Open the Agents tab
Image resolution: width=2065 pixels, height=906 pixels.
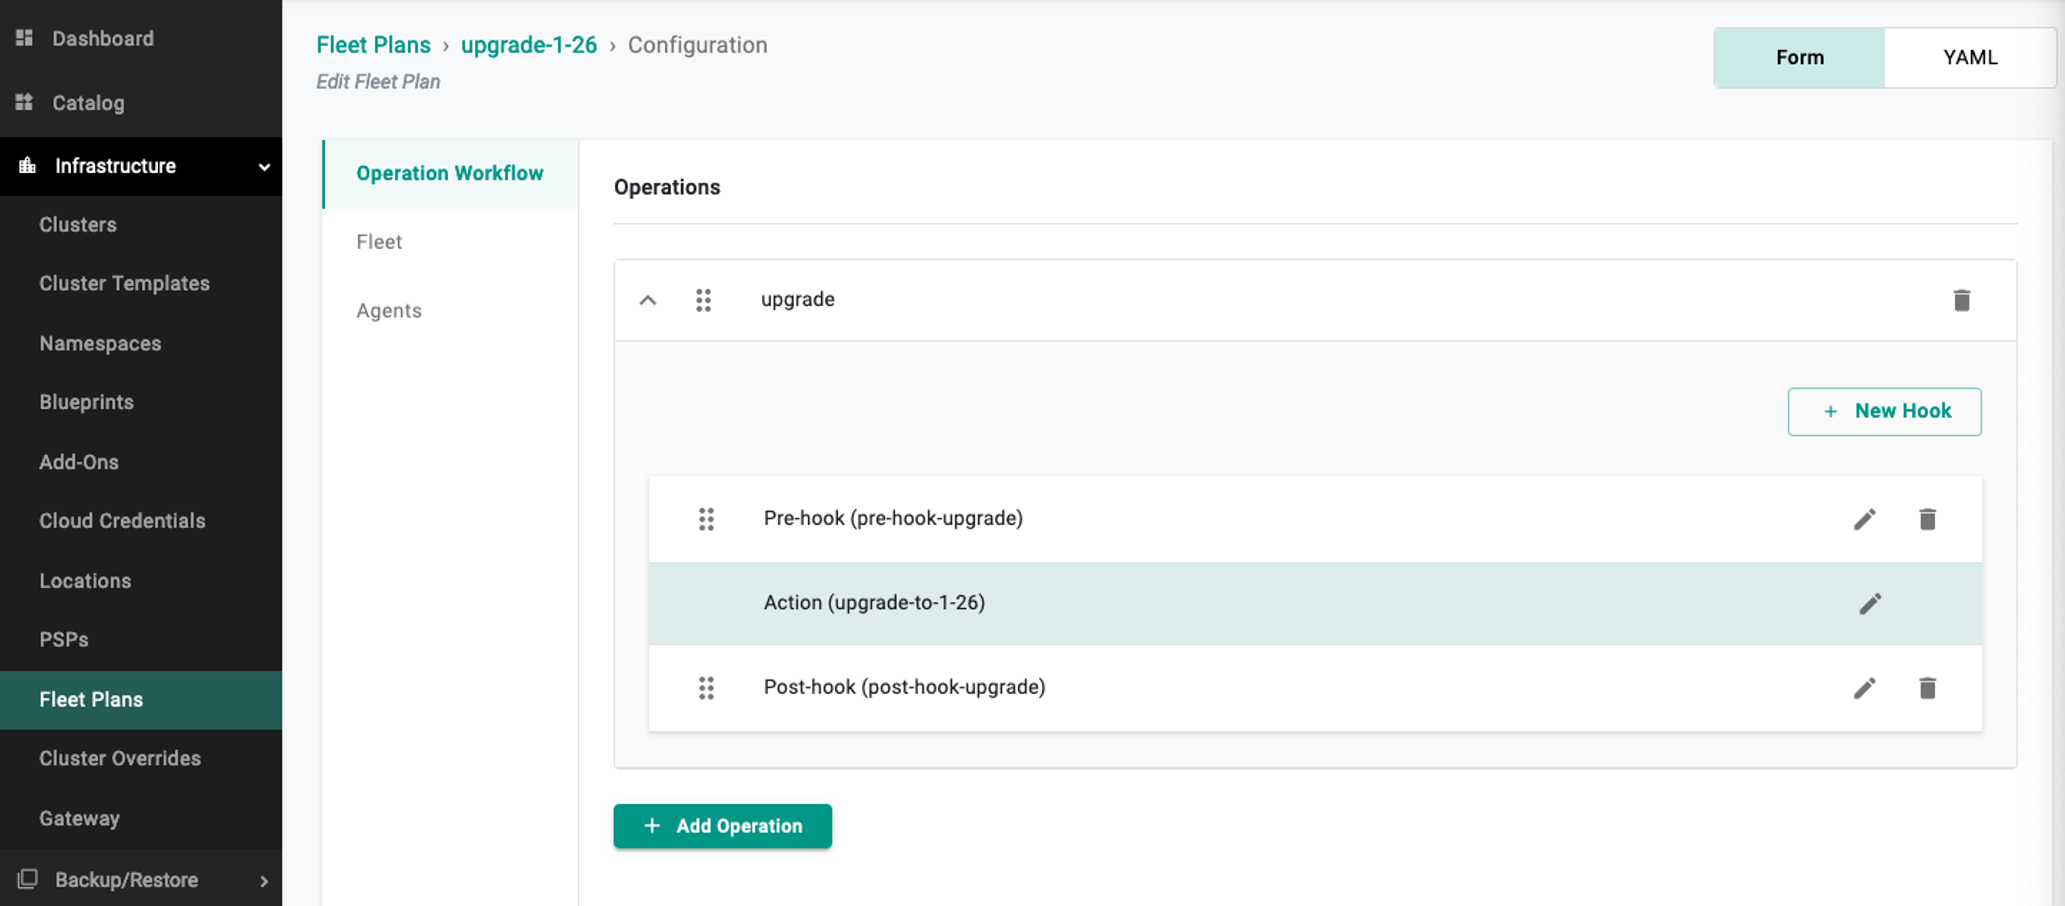coord(389,311)
